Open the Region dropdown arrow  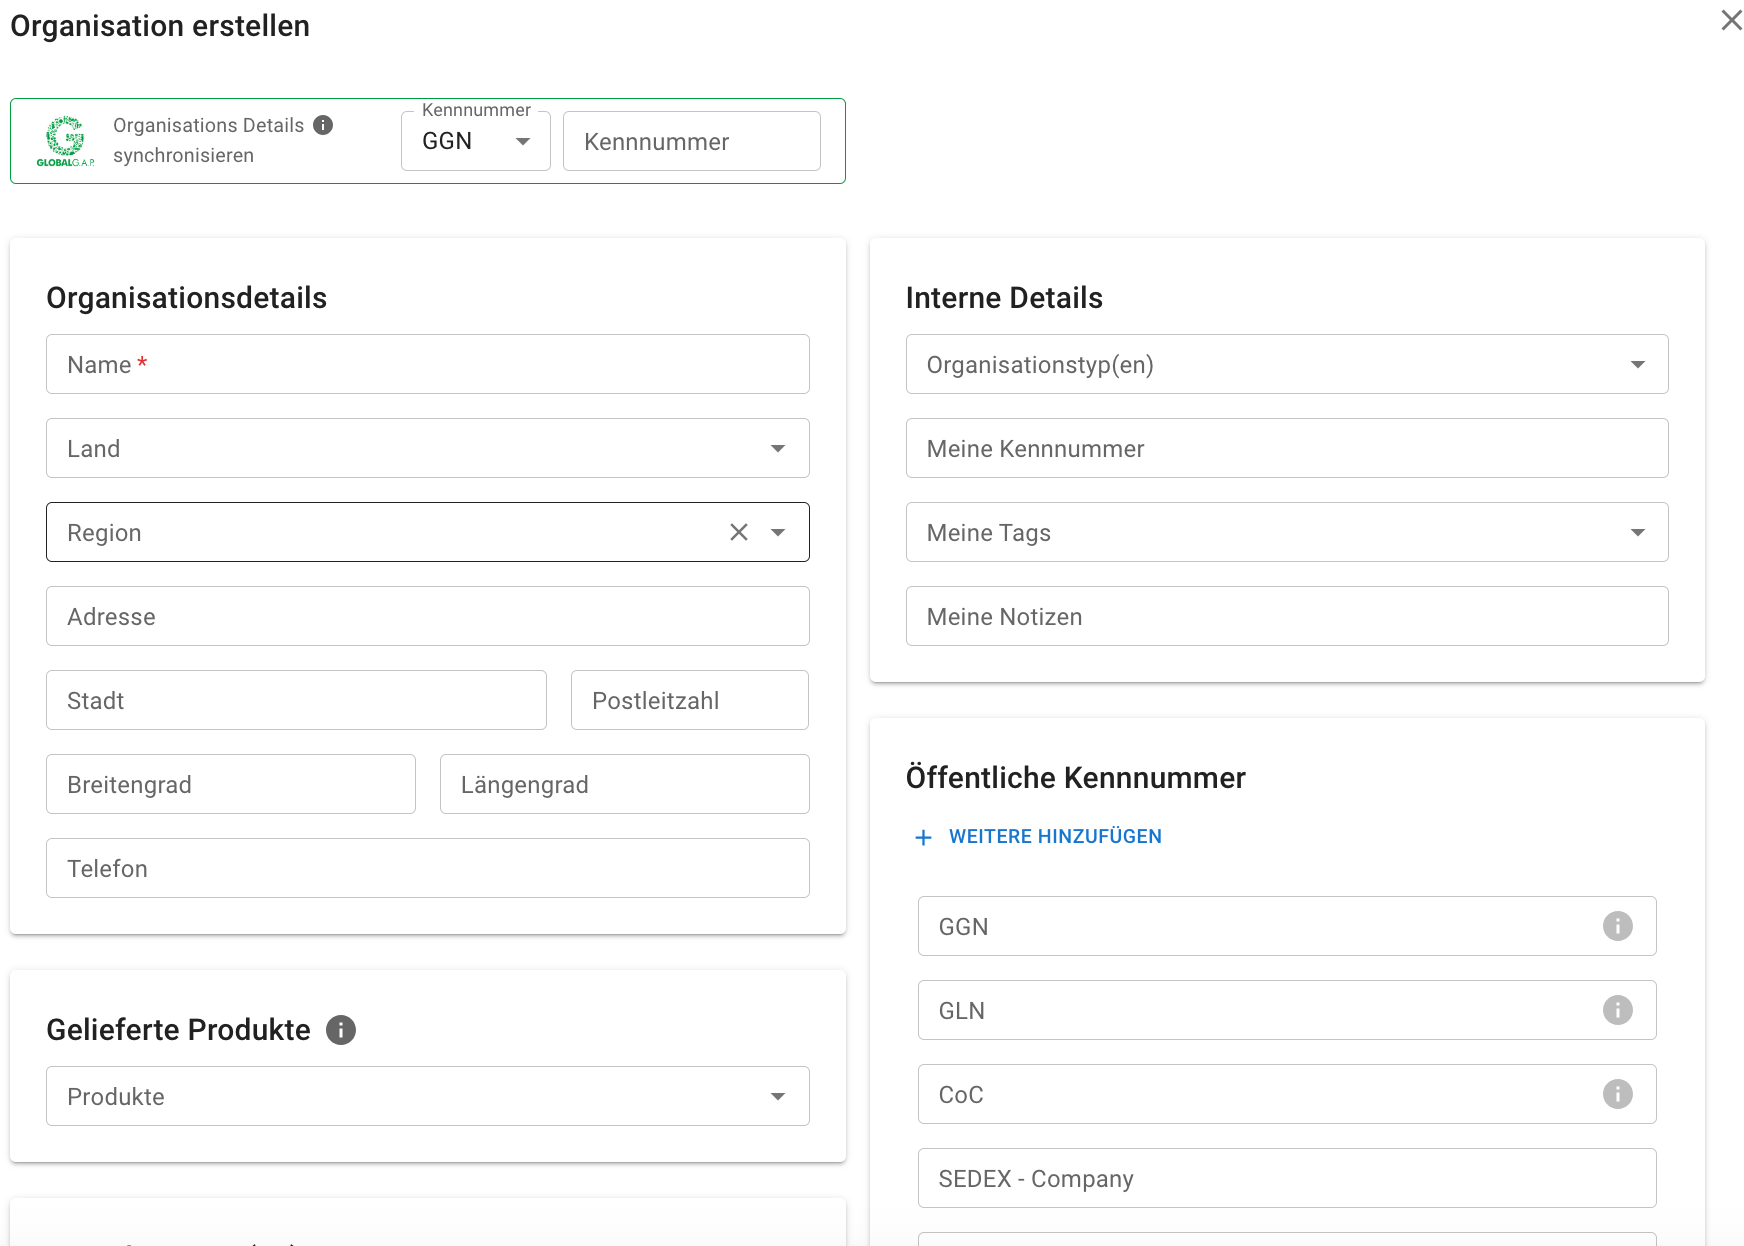[778, 532]
